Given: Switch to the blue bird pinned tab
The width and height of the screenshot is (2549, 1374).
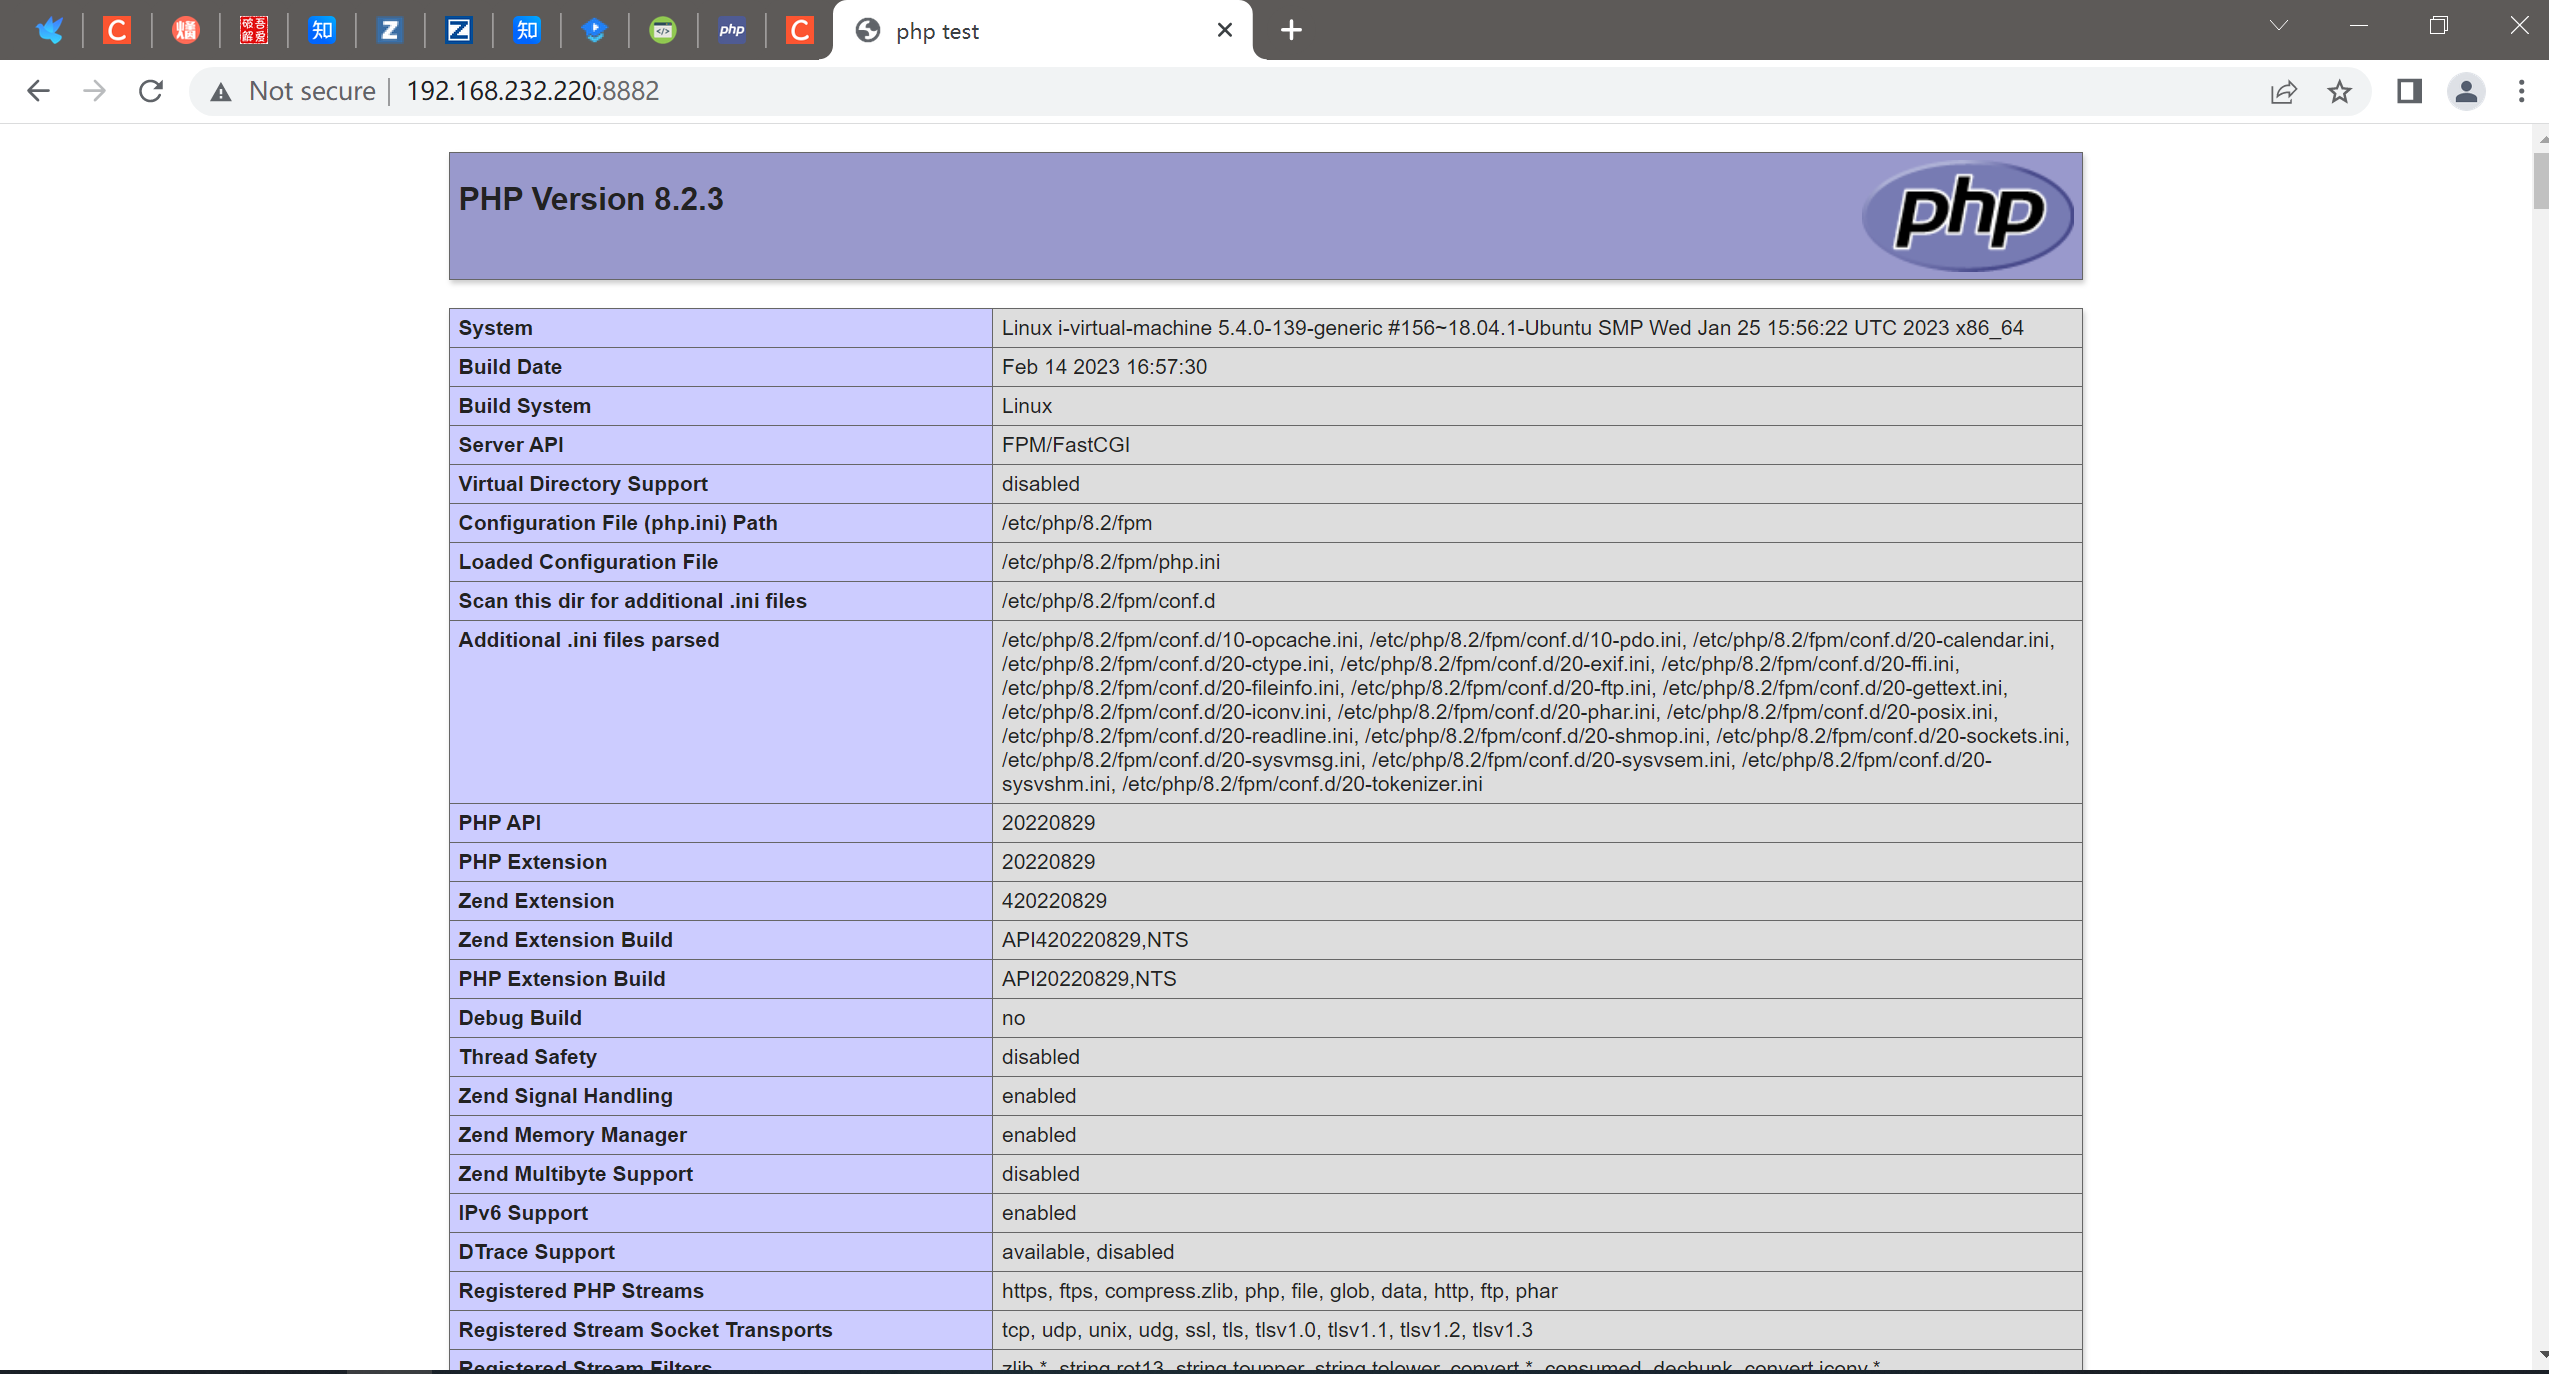Looking at the screenshot, I should pyautogui.click(x=49, y=30).
